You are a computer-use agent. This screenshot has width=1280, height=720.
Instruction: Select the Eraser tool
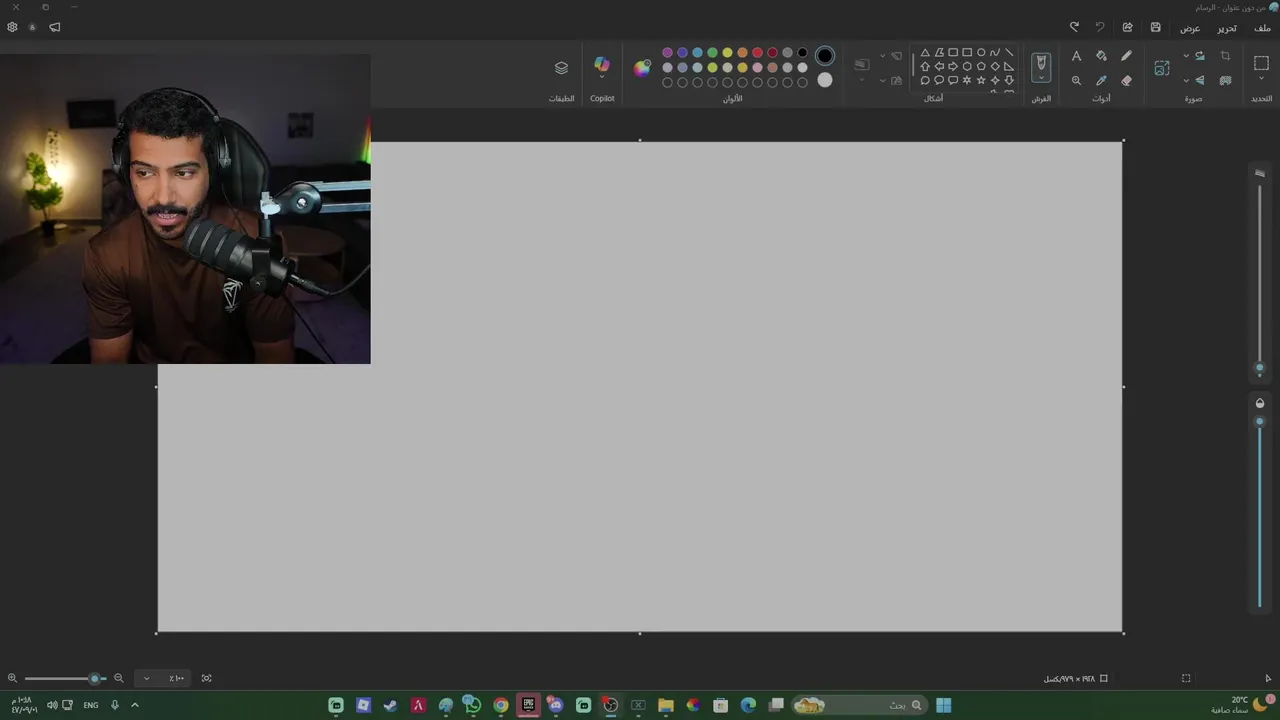(x=1126, y=81)
